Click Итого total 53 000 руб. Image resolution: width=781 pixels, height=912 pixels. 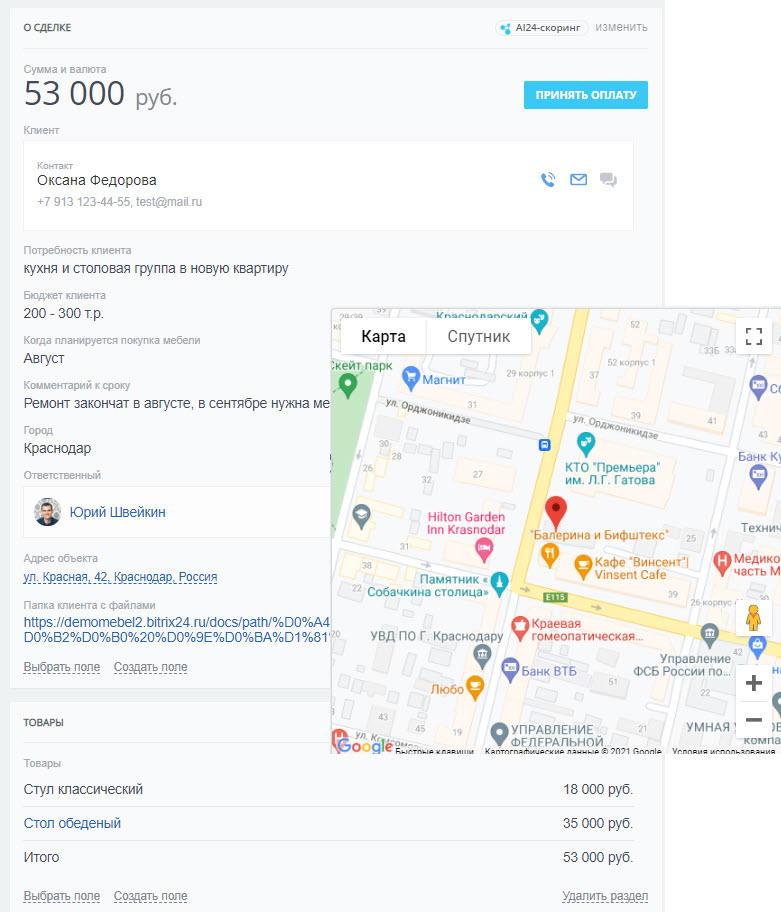[598, 857]
